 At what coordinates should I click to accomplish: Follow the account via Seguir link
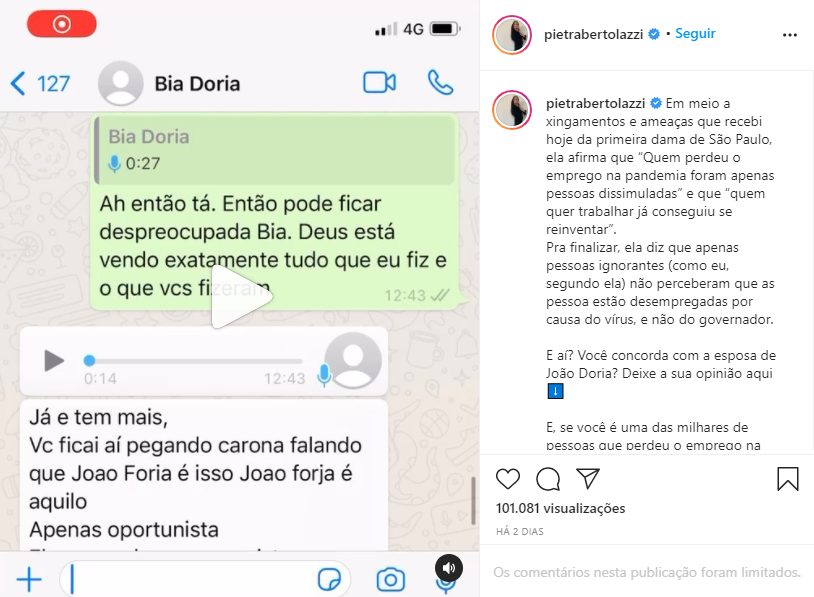pos(695,34)
